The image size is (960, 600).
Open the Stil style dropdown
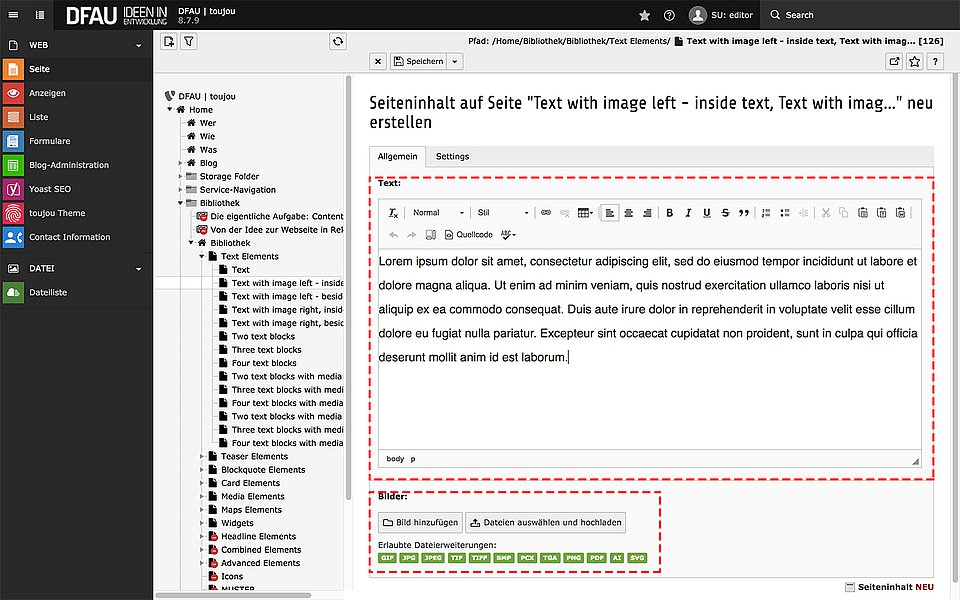(502, 212)
